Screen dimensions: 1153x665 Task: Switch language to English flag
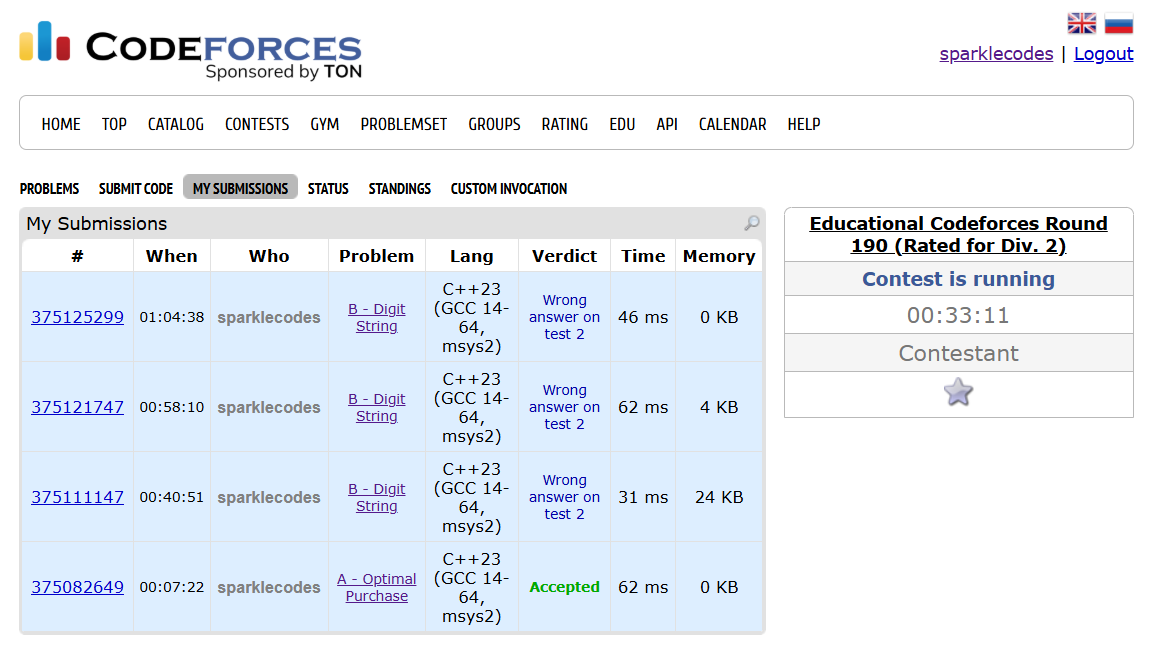1082,24
